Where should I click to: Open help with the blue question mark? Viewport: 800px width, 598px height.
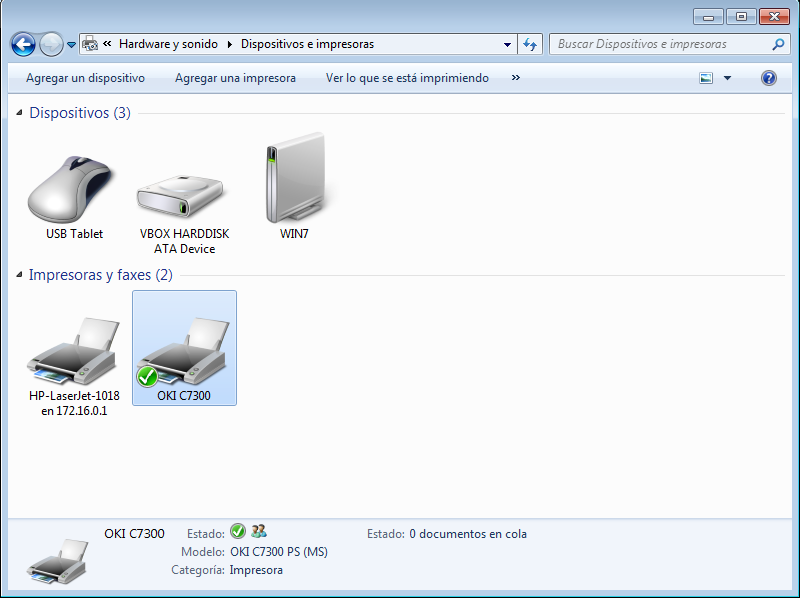click(x=769, y=78)
